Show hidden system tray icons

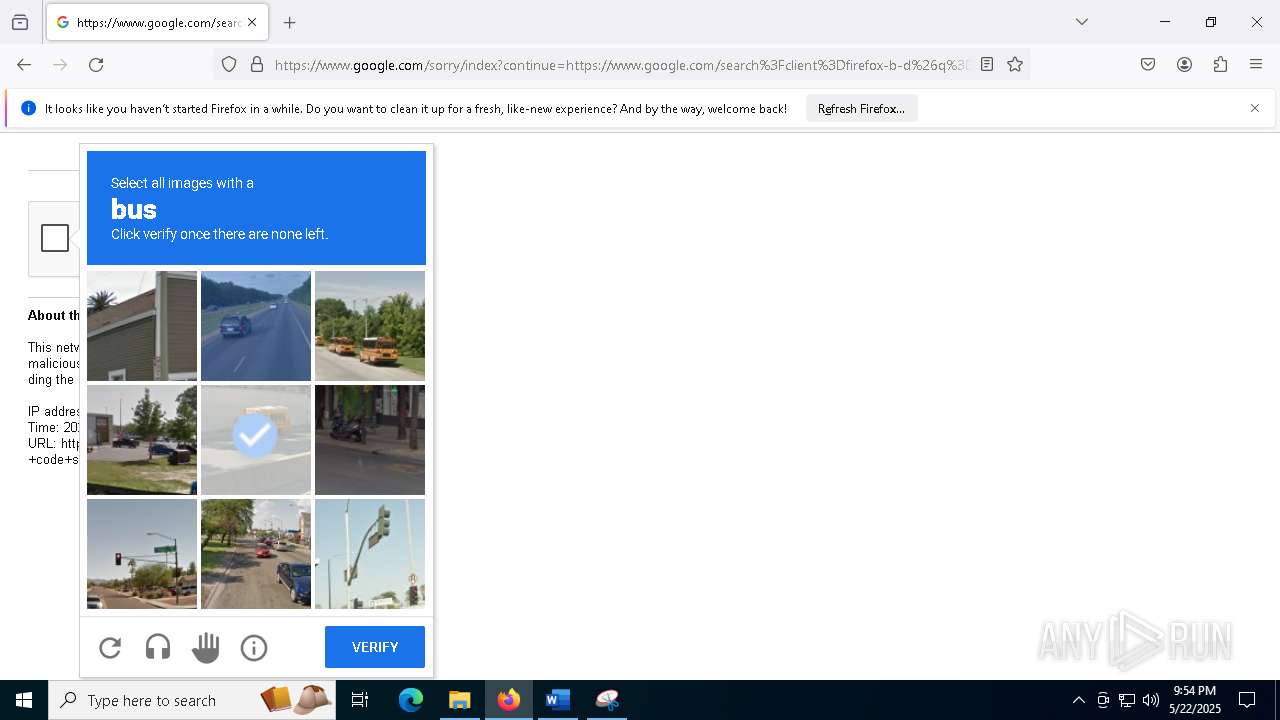tap(1078, 700)
